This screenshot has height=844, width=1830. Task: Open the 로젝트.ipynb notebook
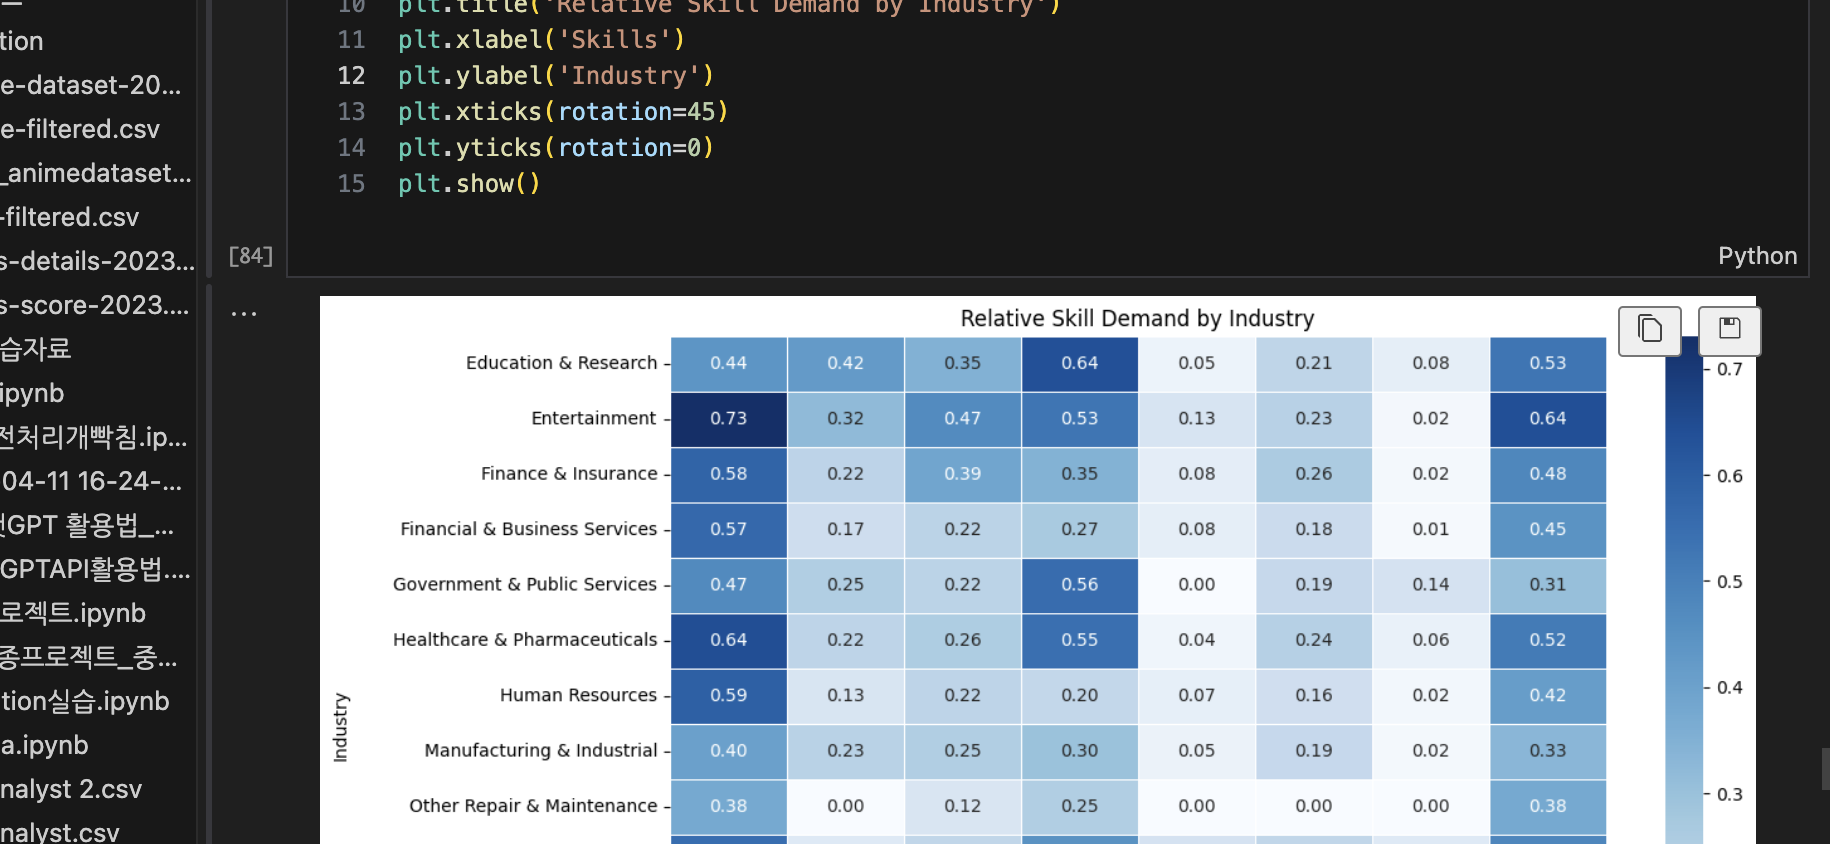[x=73, y=613]
